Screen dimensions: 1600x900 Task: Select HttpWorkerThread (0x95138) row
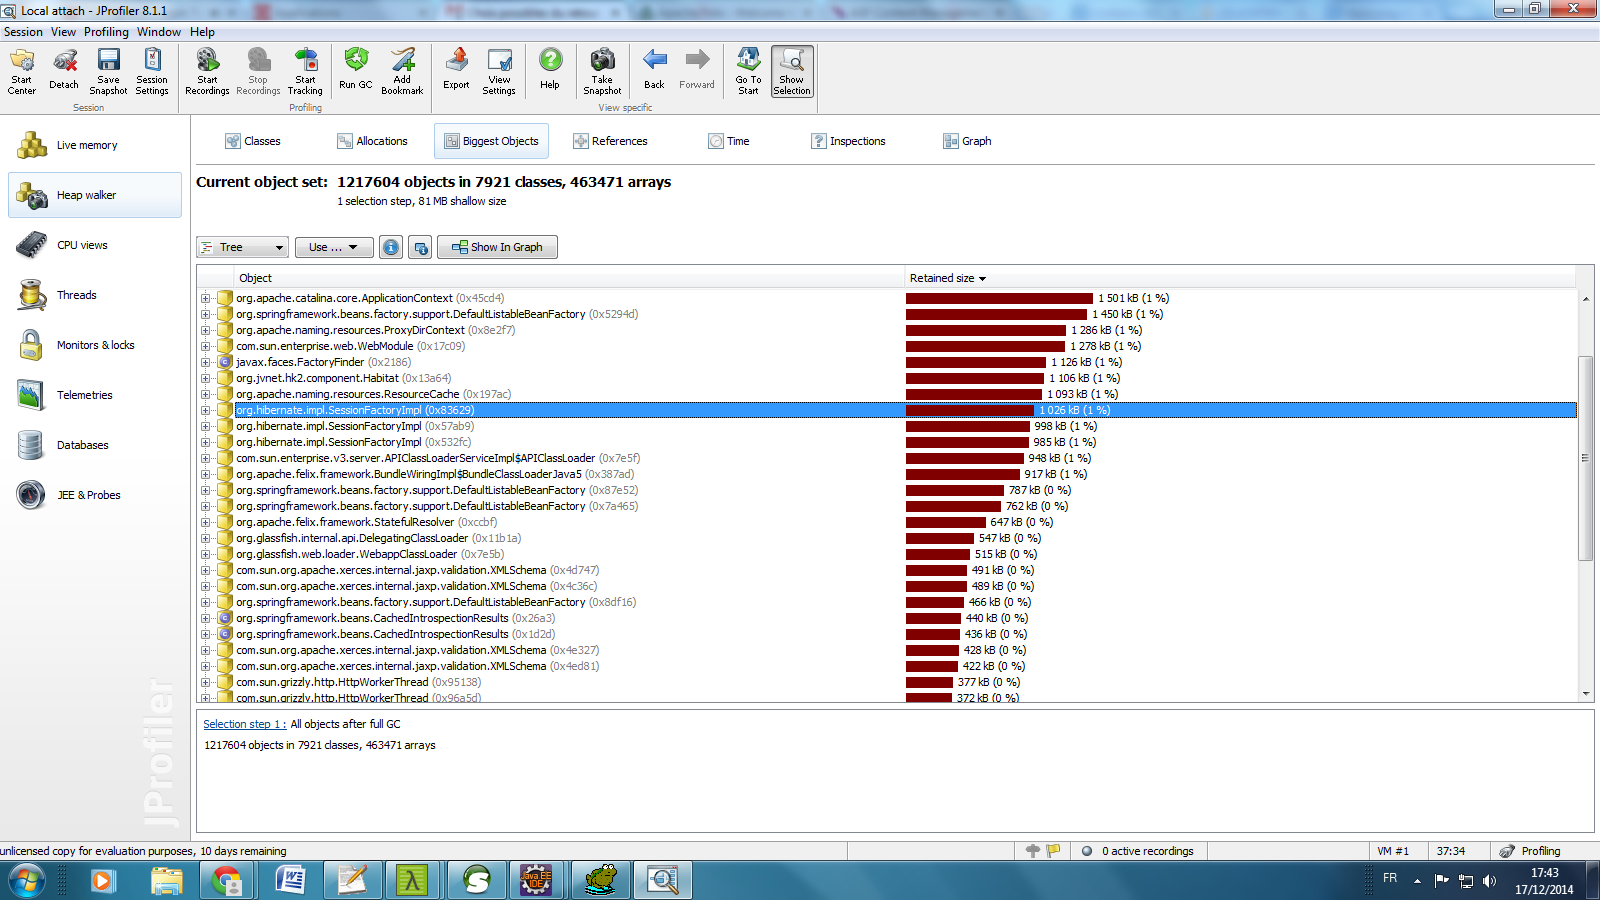[x=886, y=682]
